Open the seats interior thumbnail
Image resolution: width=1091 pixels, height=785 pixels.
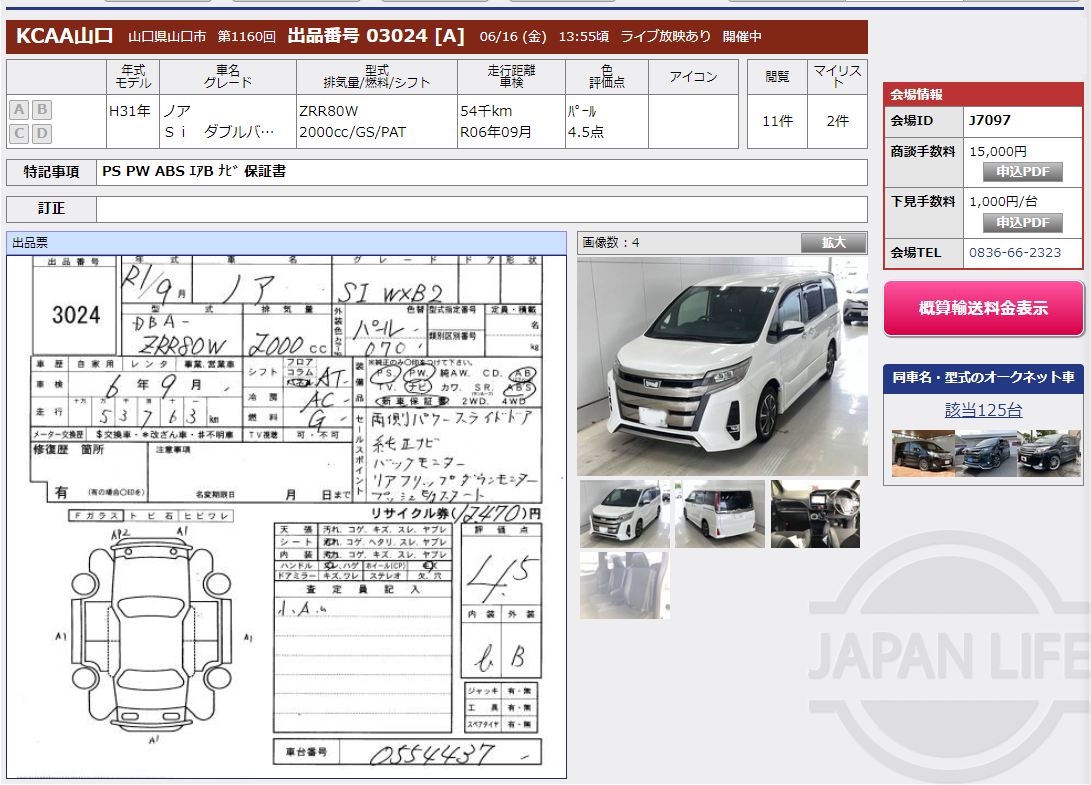624,583
